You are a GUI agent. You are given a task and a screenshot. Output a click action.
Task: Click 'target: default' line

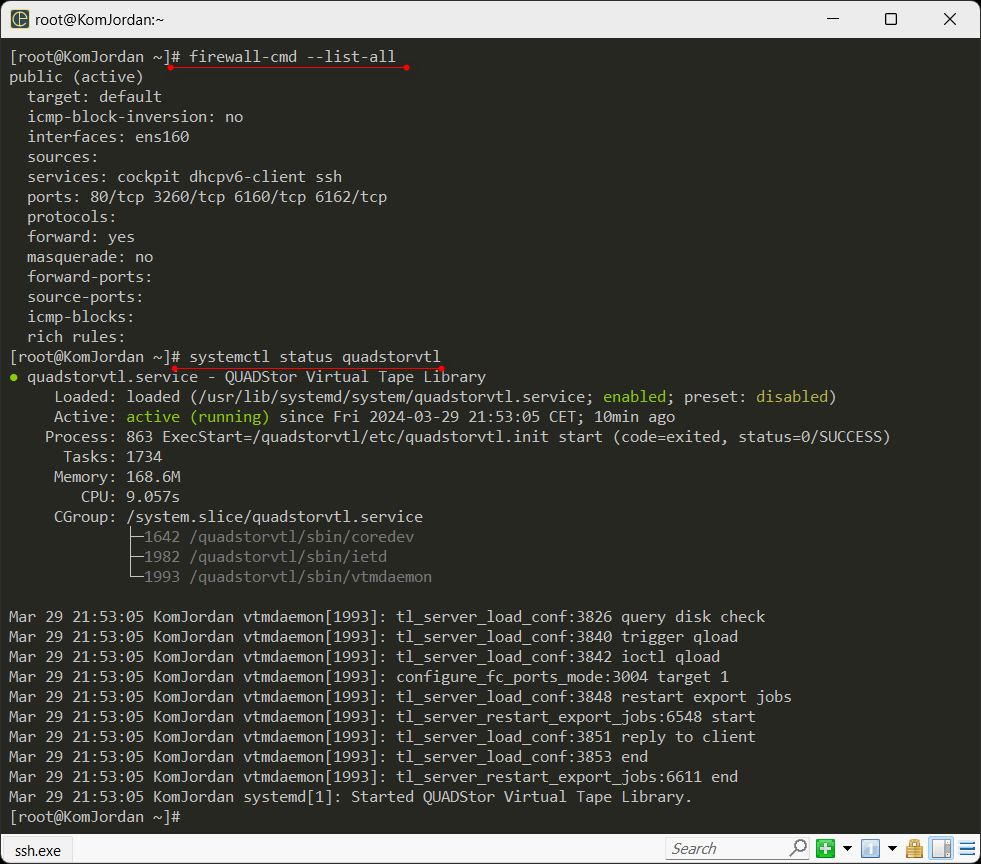click(94, 97)
